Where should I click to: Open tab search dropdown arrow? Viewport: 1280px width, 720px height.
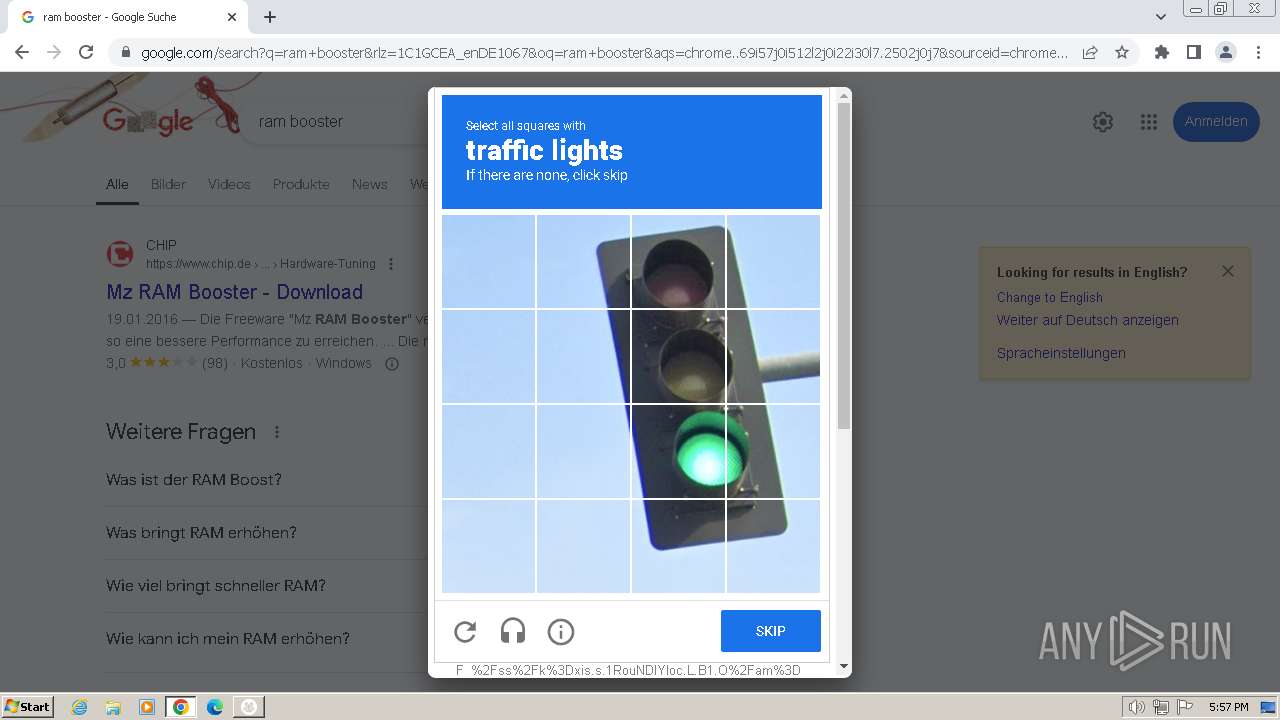1161,17
